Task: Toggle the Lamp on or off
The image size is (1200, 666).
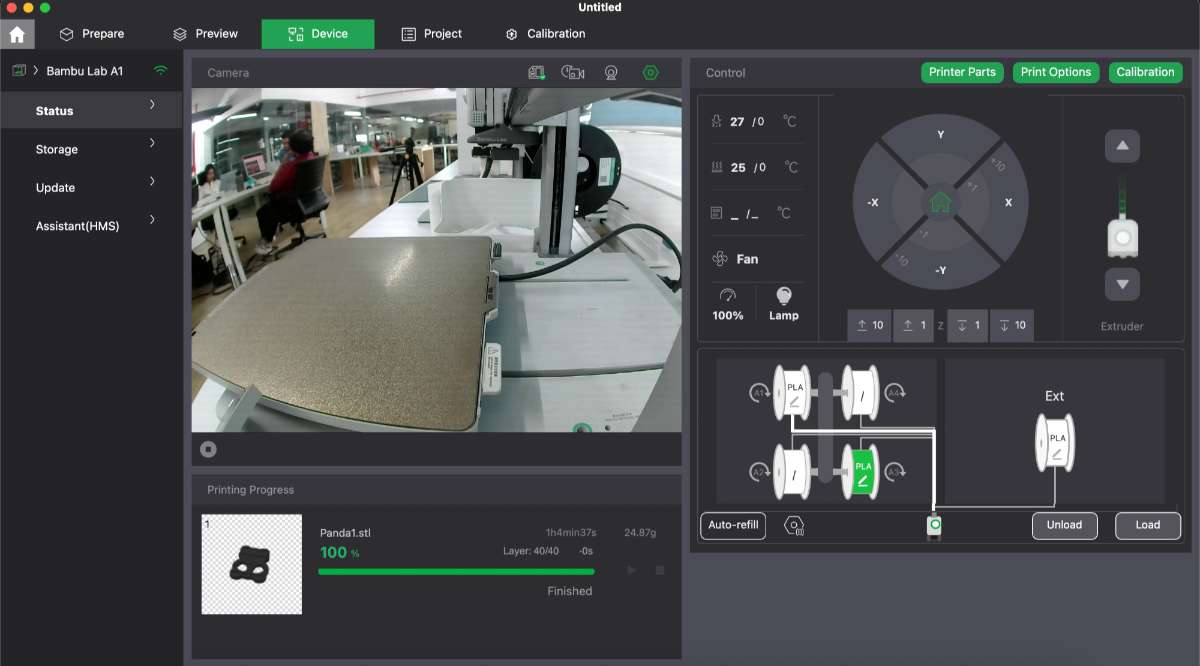Action: [783, 303]
